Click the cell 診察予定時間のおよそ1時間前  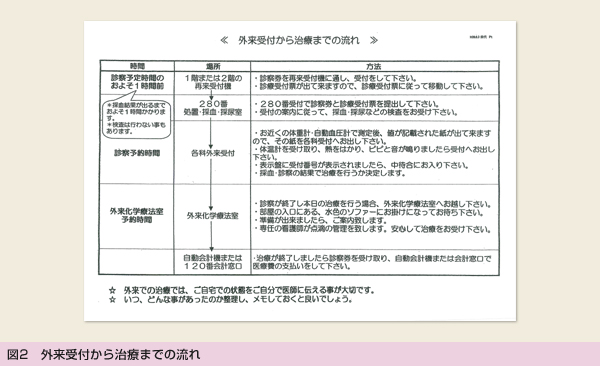tap(137, 82)
